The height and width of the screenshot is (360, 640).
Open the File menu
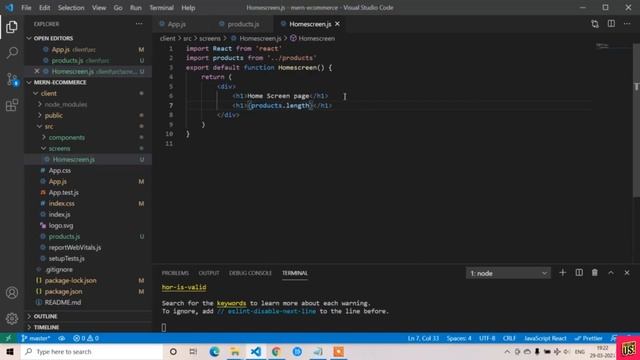tap(26, 8)
